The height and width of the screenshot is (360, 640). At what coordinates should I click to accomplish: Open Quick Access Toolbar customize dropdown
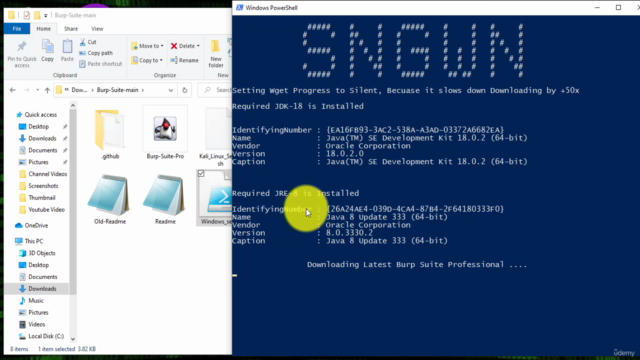tap(46, 16)
